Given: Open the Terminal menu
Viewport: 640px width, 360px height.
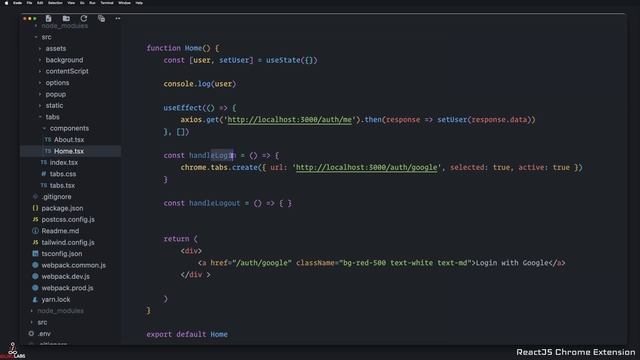Looking at the screenshot, I should [x=107, y=3].
